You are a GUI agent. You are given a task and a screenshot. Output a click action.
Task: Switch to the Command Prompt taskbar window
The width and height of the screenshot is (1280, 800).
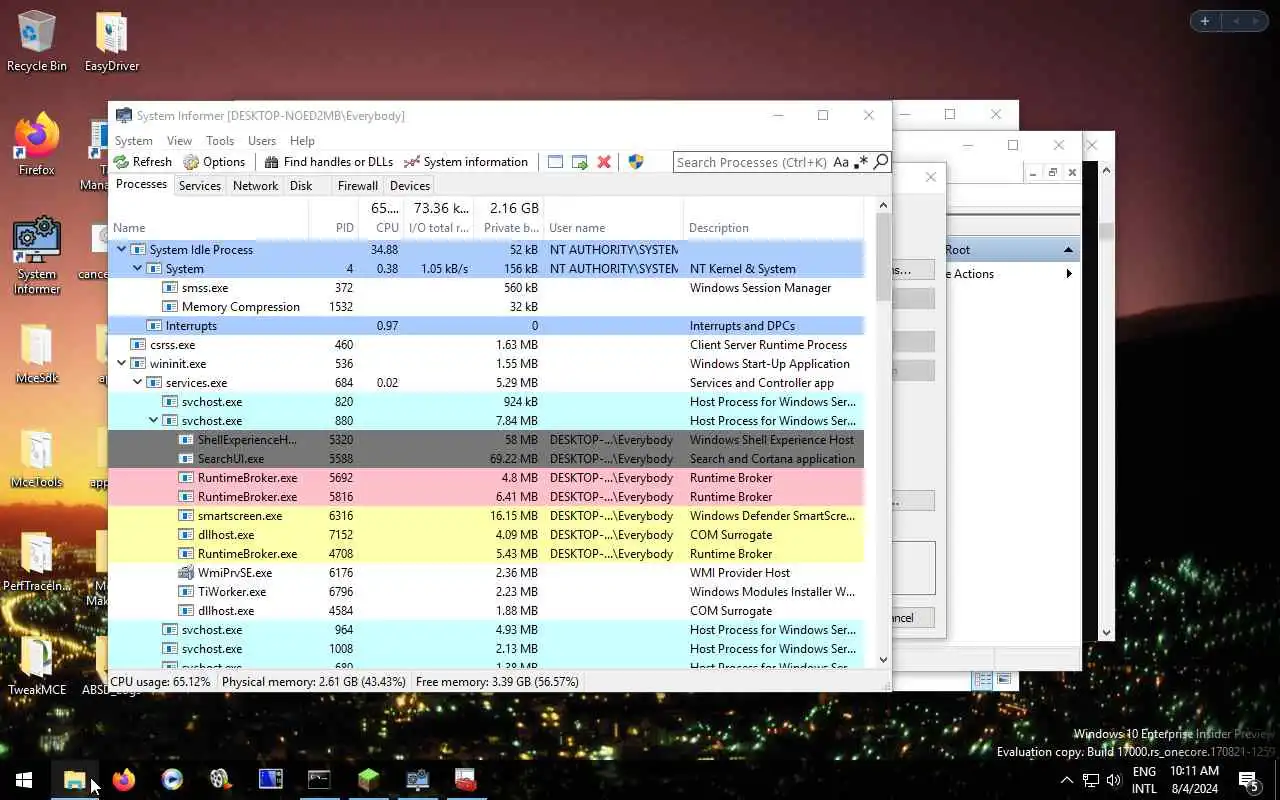point(319,780)
